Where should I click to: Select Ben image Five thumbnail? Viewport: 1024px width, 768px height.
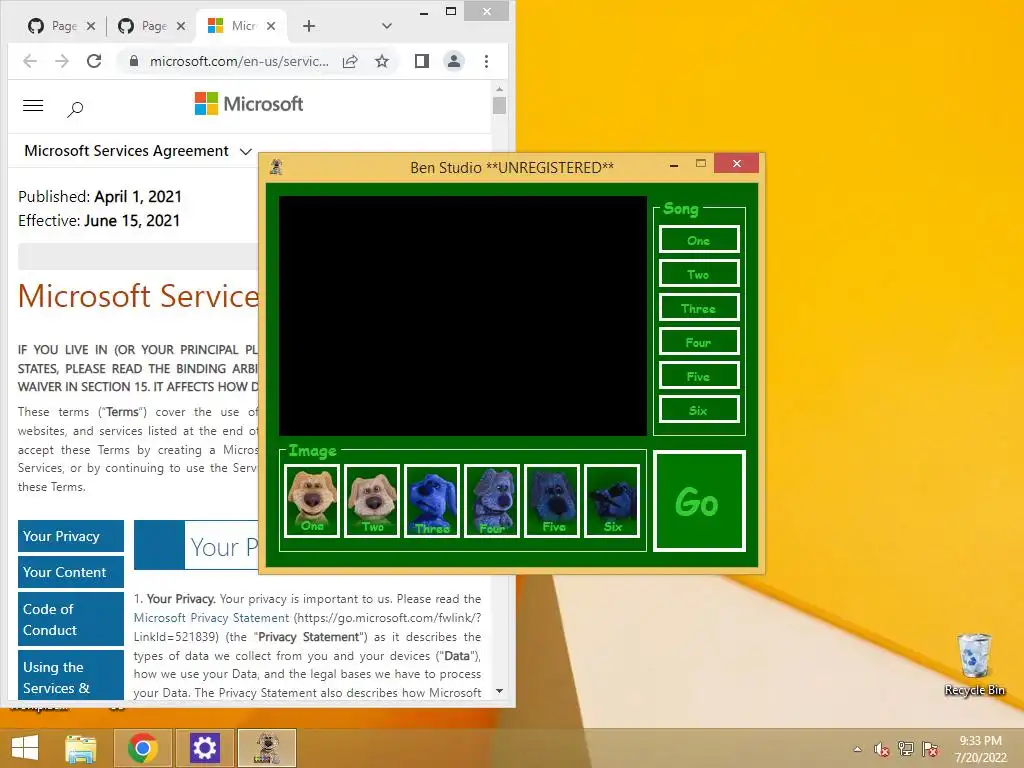click(552, 501)
